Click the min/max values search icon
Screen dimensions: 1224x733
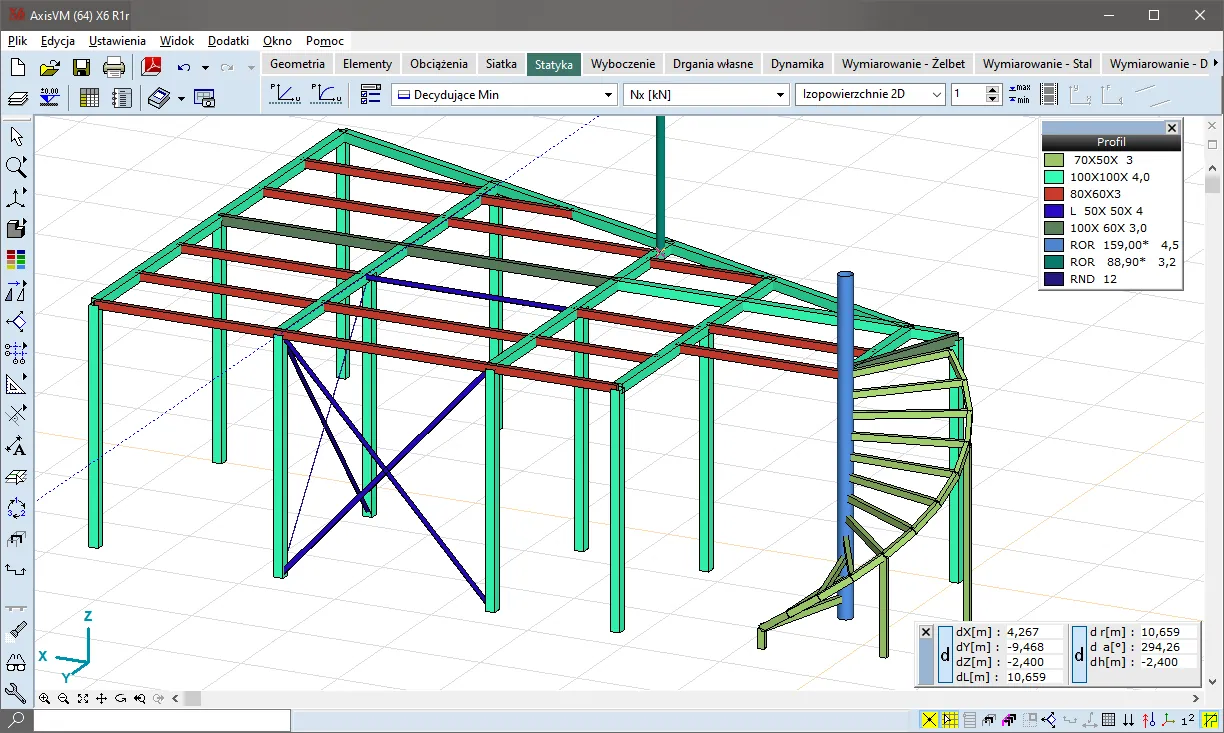click(1019, 94)
